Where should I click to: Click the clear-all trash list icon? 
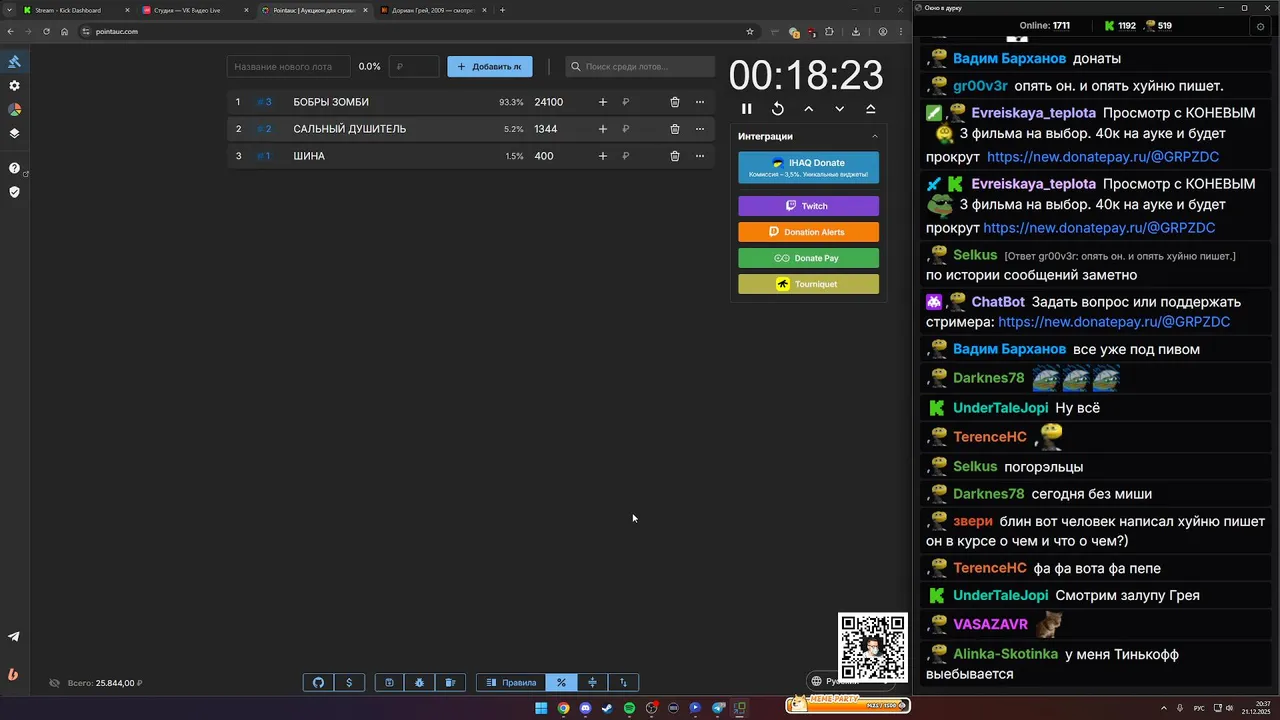(450, 683)
